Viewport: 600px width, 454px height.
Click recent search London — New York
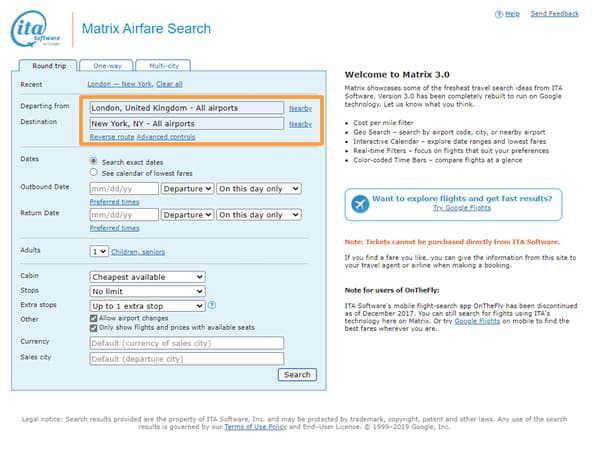coord(120,84)
